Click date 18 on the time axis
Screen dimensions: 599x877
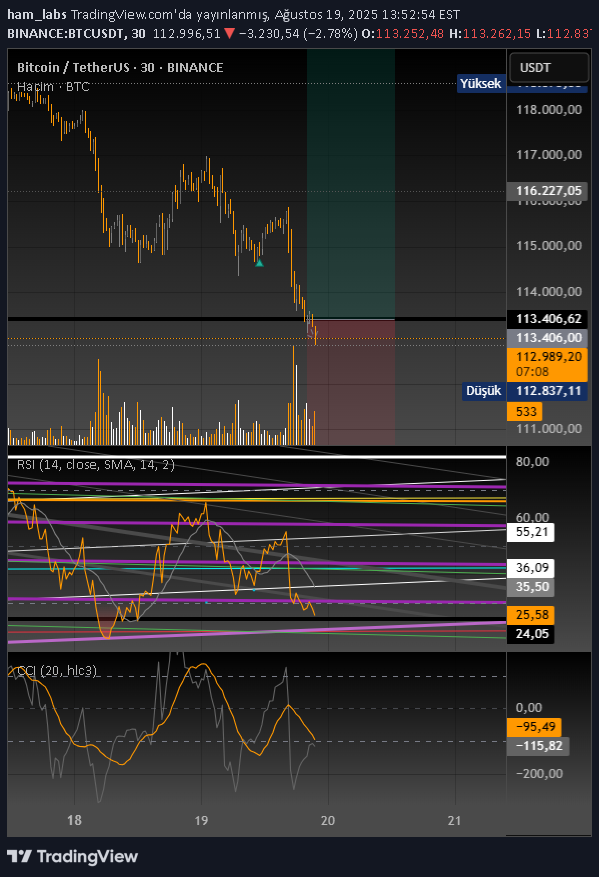point(74,821)
